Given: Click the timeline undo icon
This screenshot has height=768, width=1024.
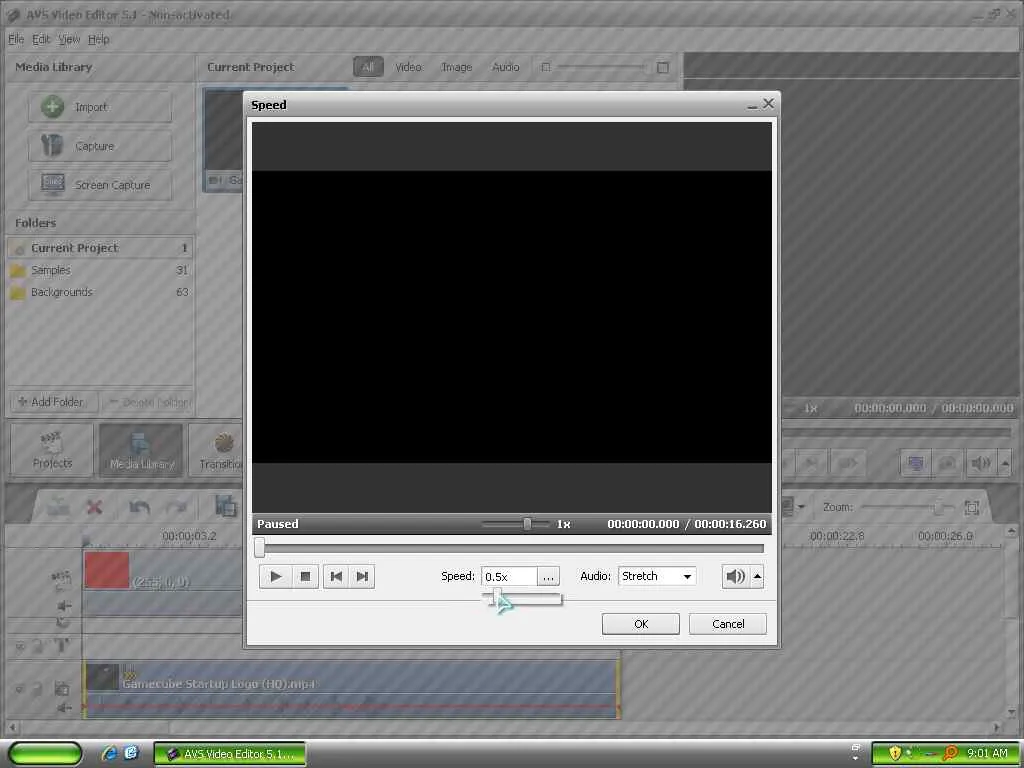Looking at the screenshot, I should point(139,507).
